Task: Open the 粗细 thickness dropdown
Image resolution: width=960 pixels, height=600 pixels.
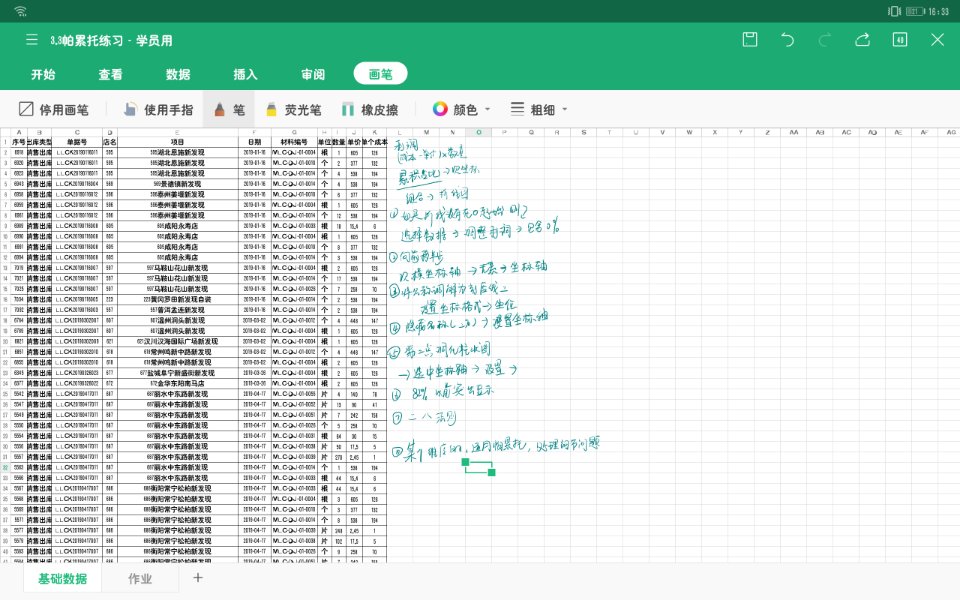Action: tap(539, 110)
